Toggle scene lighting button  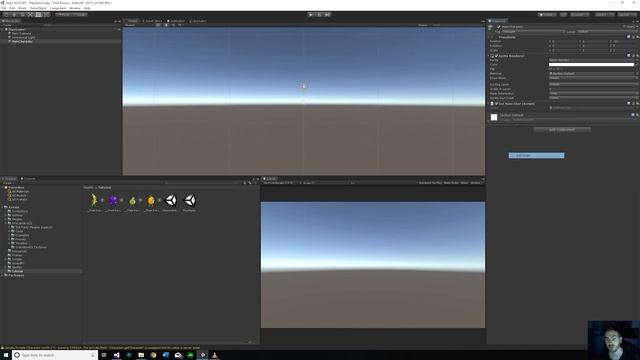(166, 25)
